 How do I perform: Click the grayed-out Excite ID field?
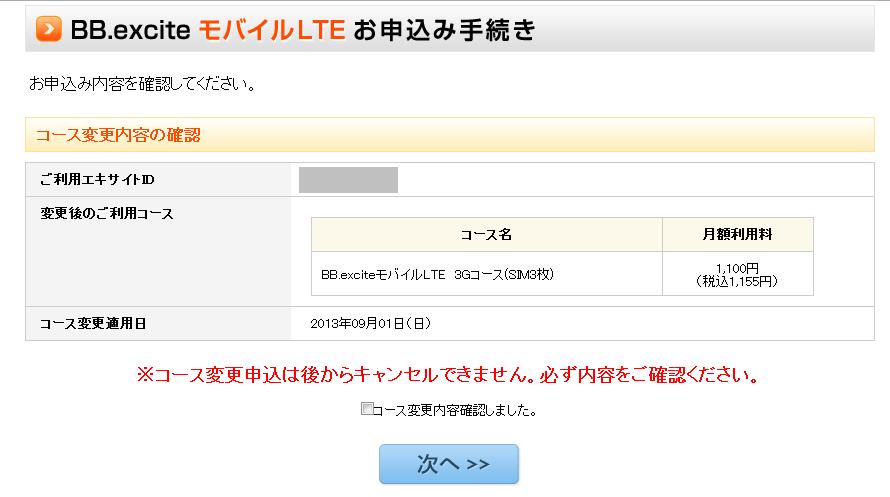pos(348,180)
